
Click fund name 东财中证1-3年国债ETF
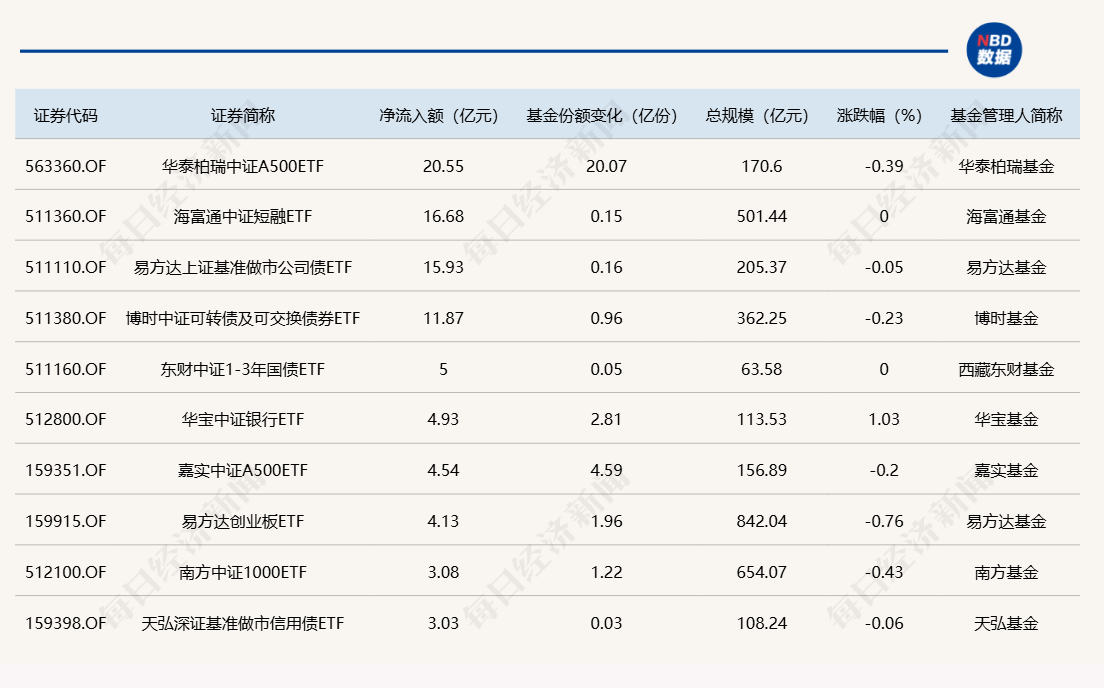pyautogui.click(x=243, y=369)
